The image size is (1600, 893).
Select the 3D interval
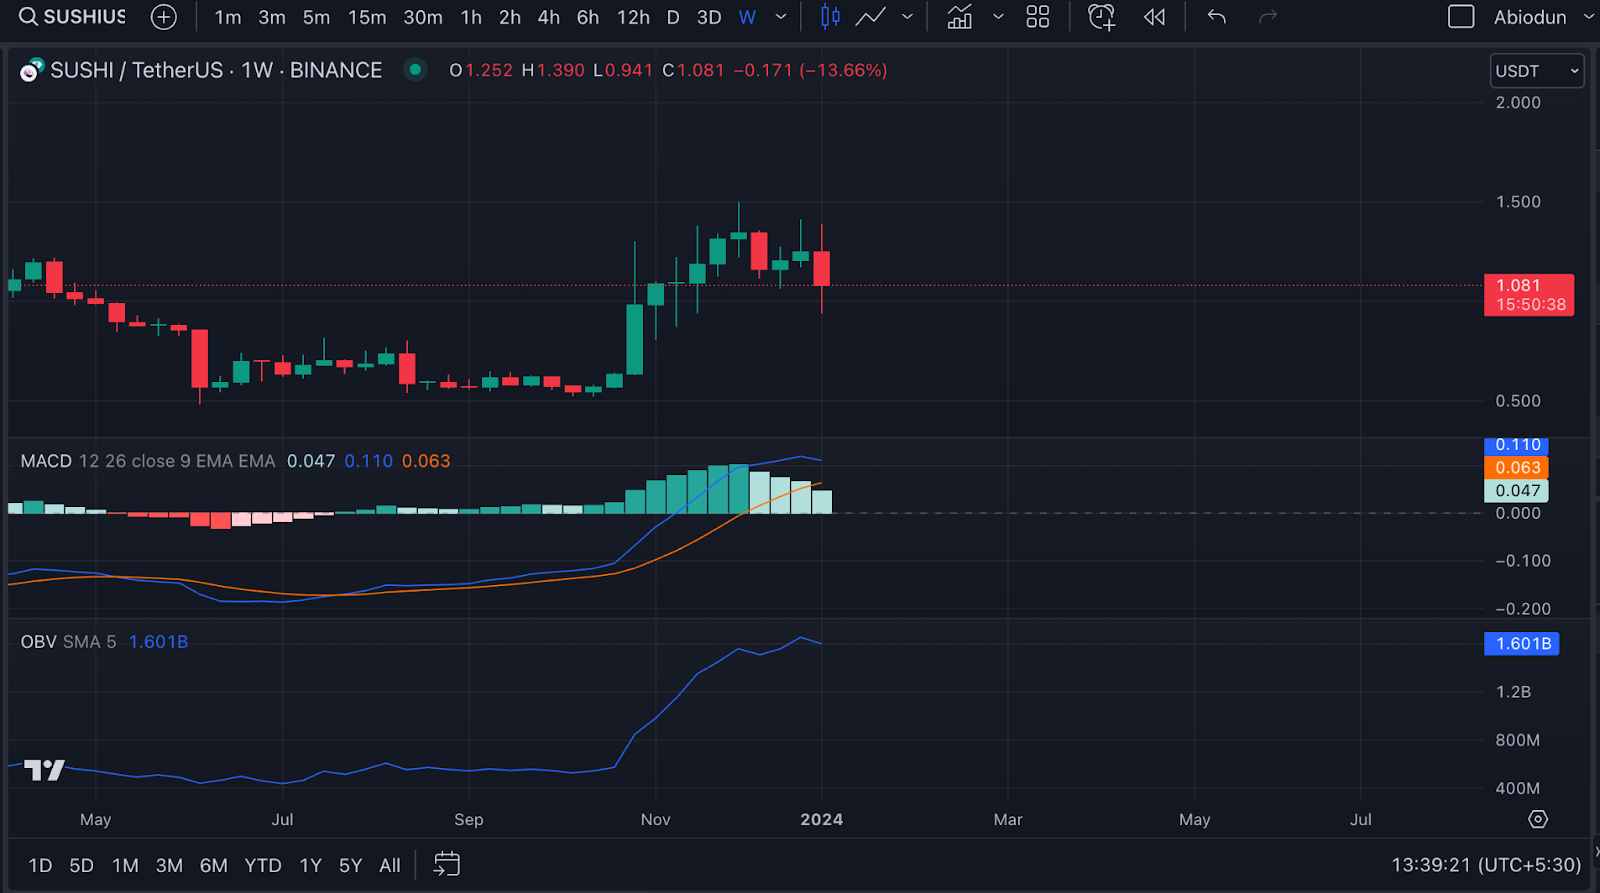[709, 17]
